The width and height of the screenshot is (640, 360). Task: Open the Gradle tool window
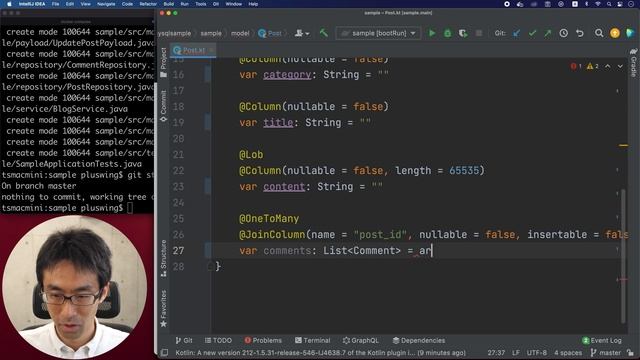pos(633,63)
